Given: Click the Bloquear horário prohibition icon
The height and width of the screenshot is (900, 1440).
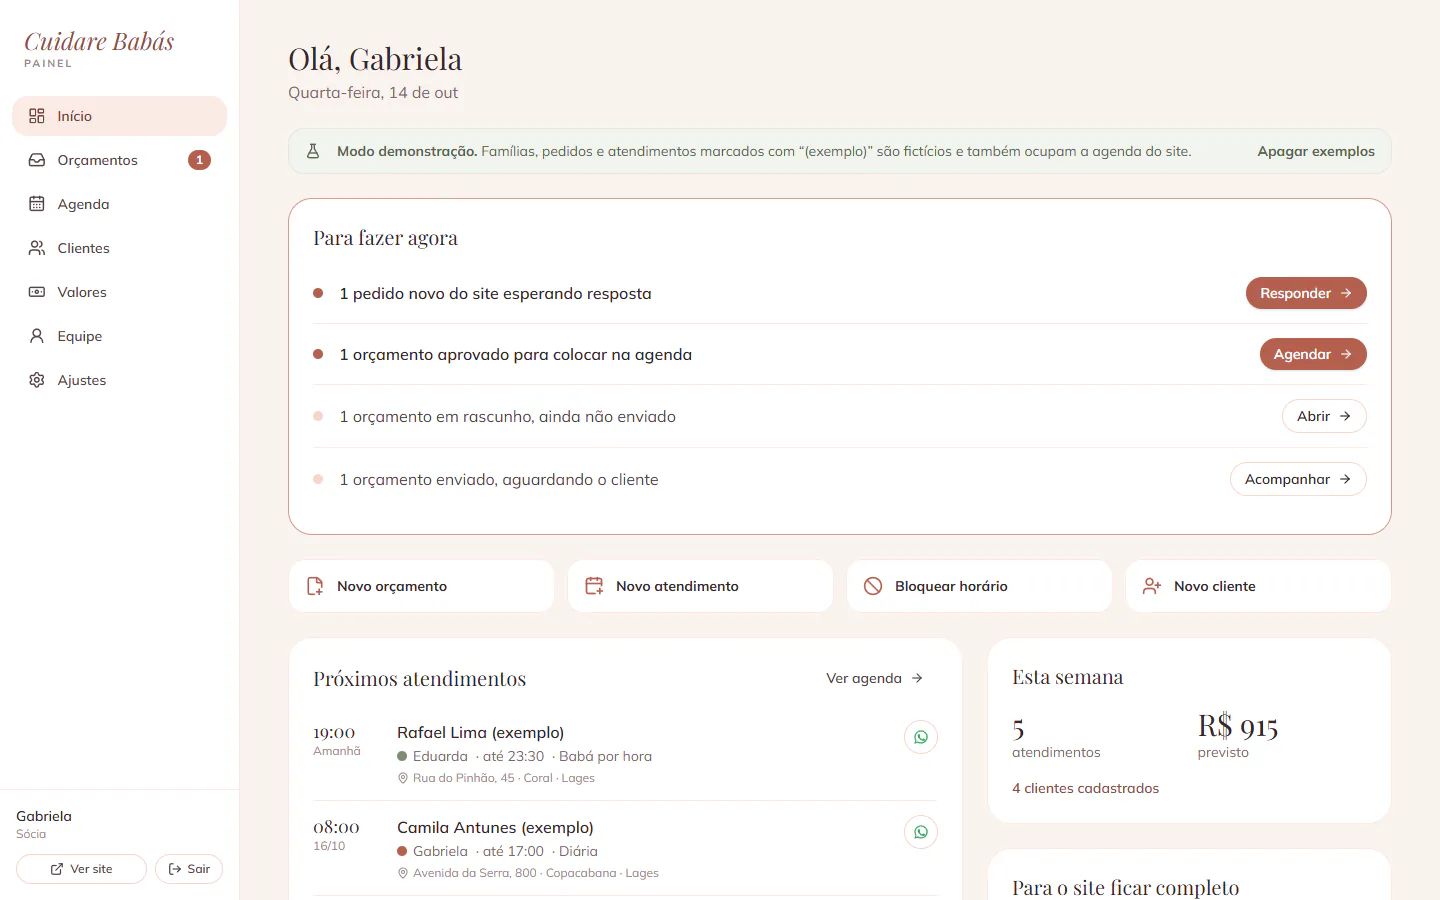Looking at the screenshot, I should click(873, 586).
